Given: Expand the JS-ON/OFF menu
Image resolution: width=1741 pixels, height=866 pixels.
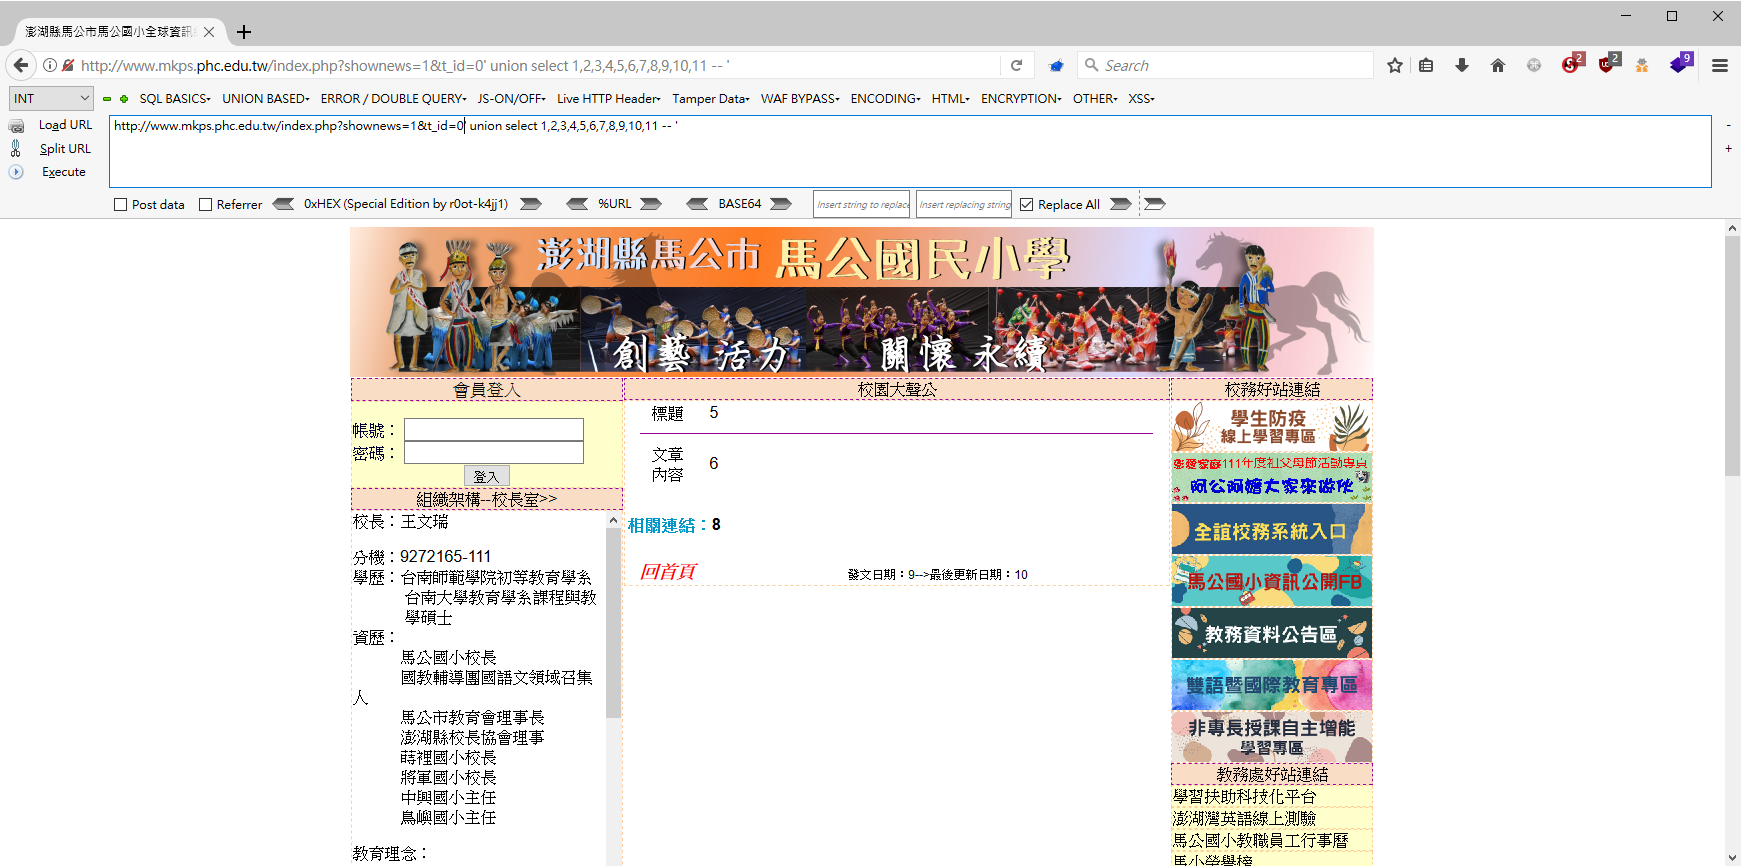Looking at the screenshot, I should click(x=512, y=99).
